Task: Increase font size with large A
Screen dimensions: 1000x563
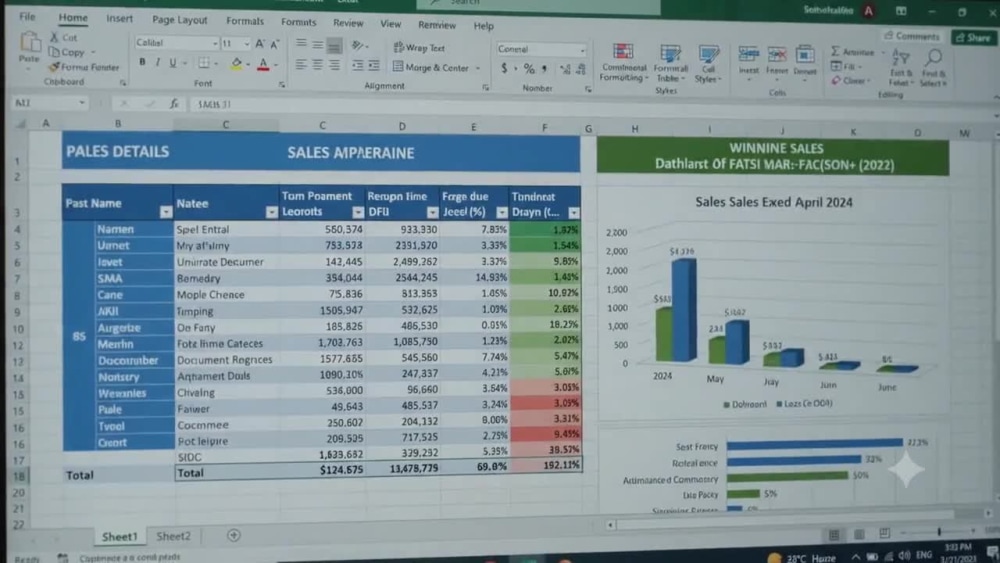Action: tap(260, 44)
